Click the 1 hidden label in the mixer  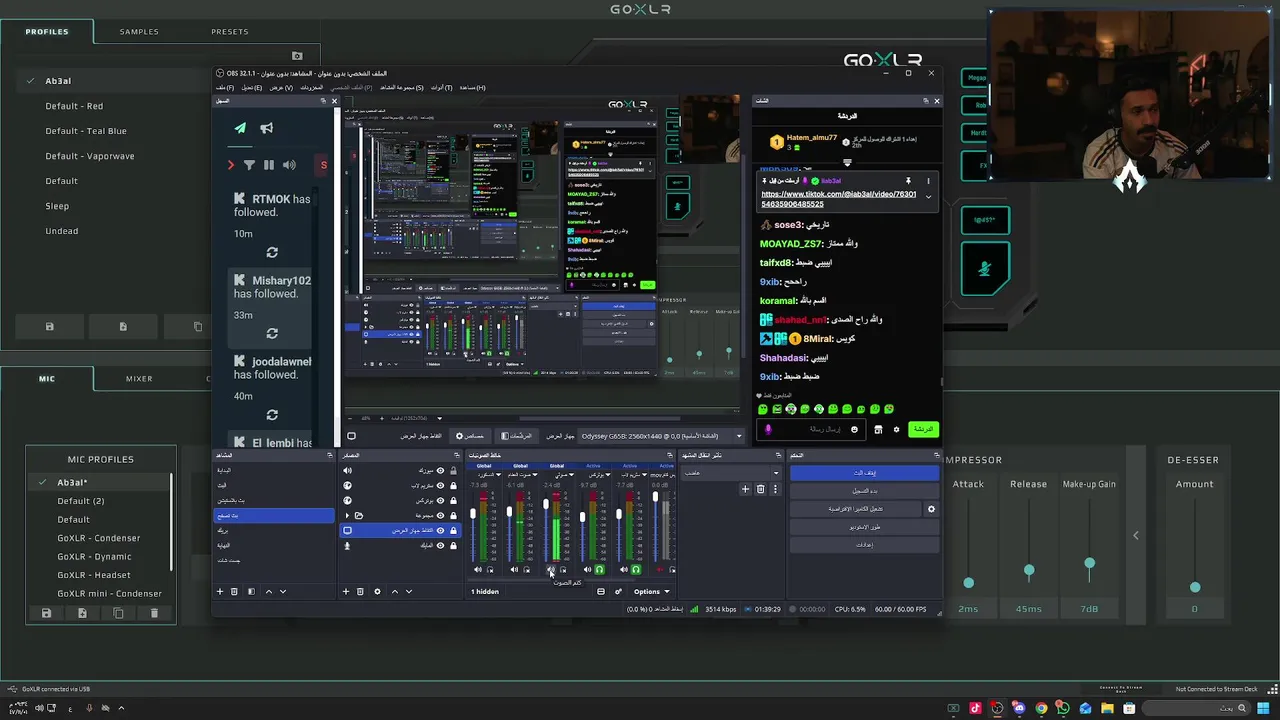[485, 591]
